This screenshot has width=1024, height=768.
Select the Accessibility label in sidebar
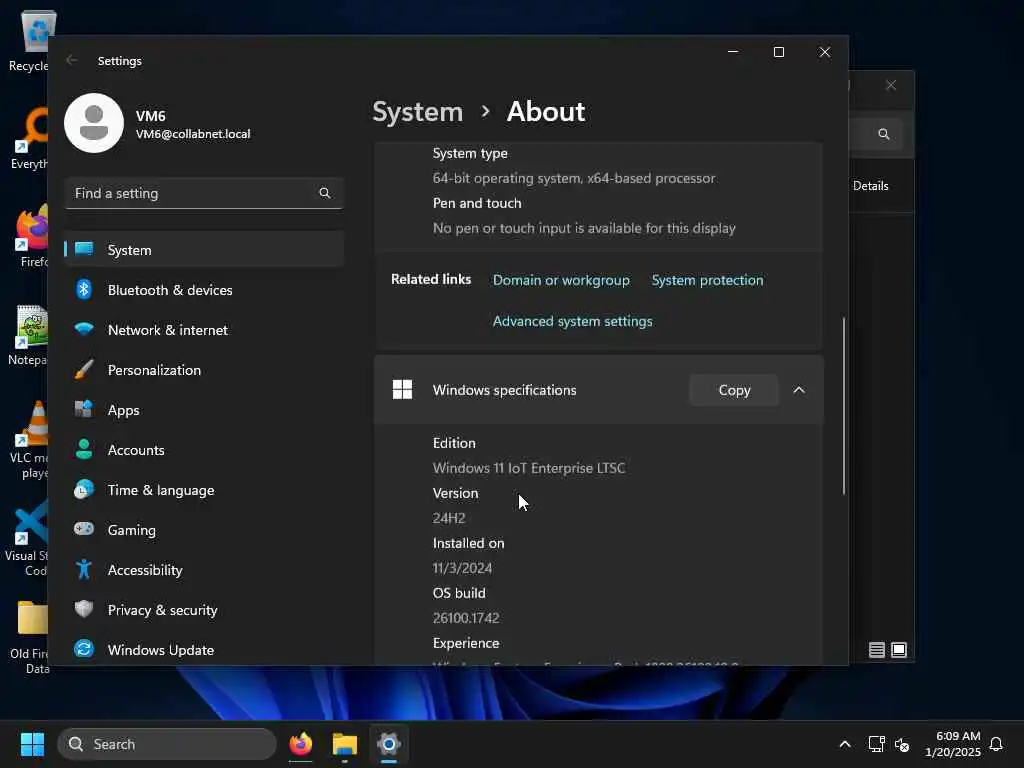[145, 570]
